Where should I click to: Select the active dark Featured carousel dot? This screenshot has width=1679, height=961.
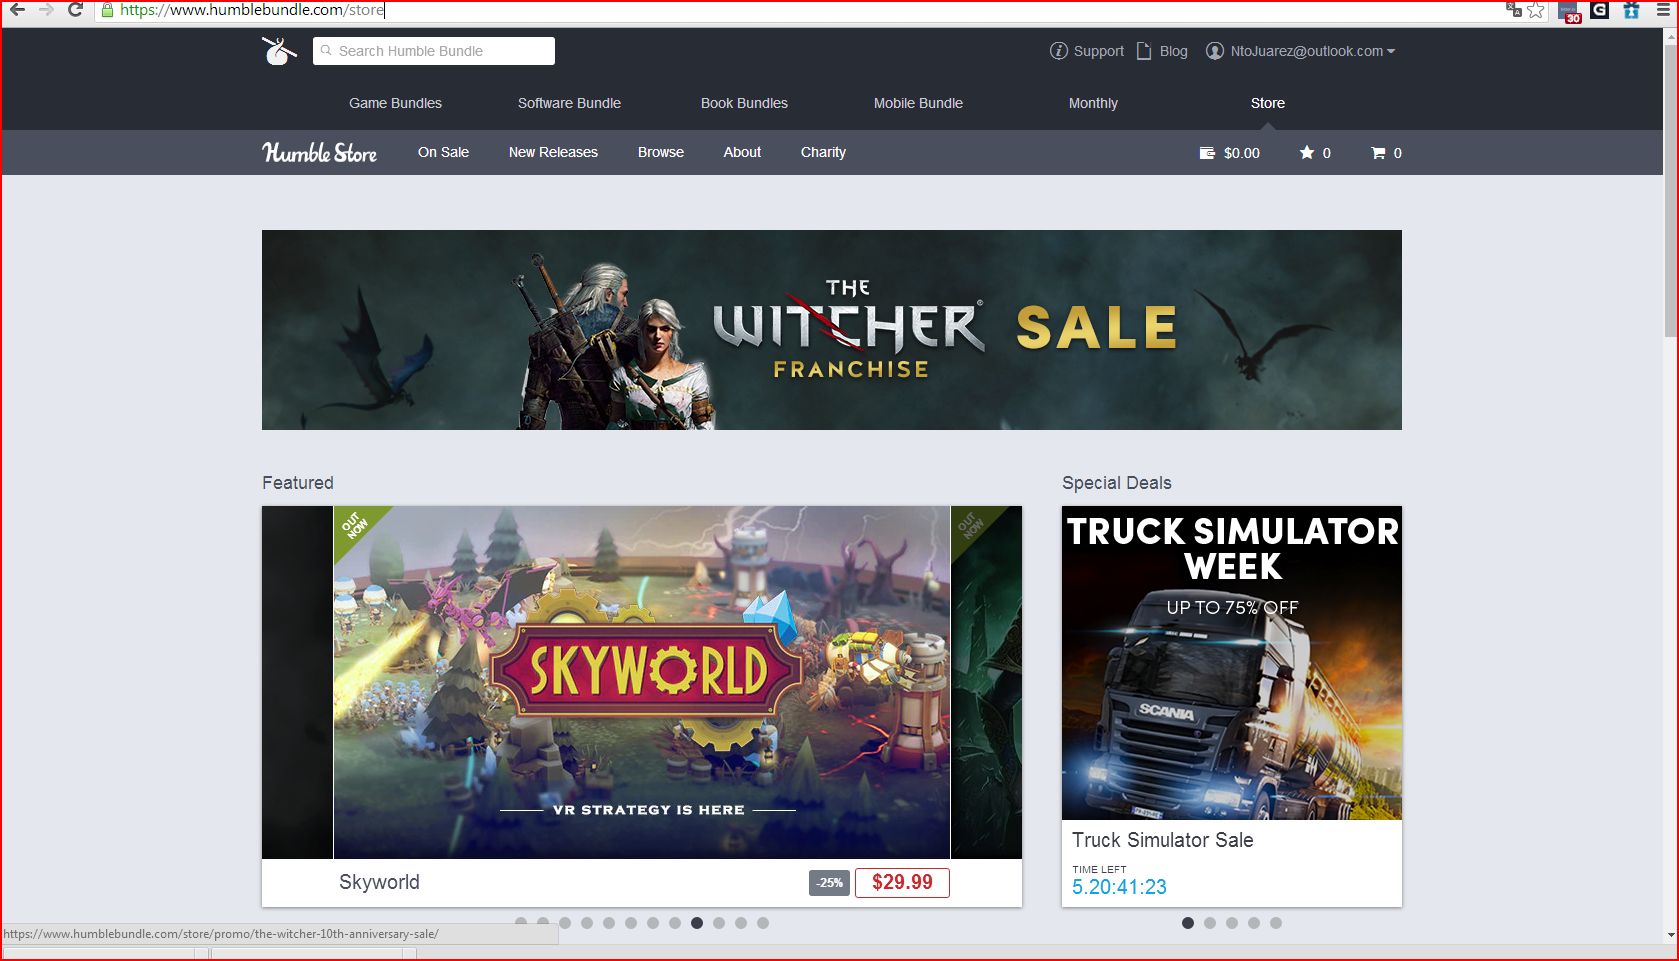tap(697, 923)
